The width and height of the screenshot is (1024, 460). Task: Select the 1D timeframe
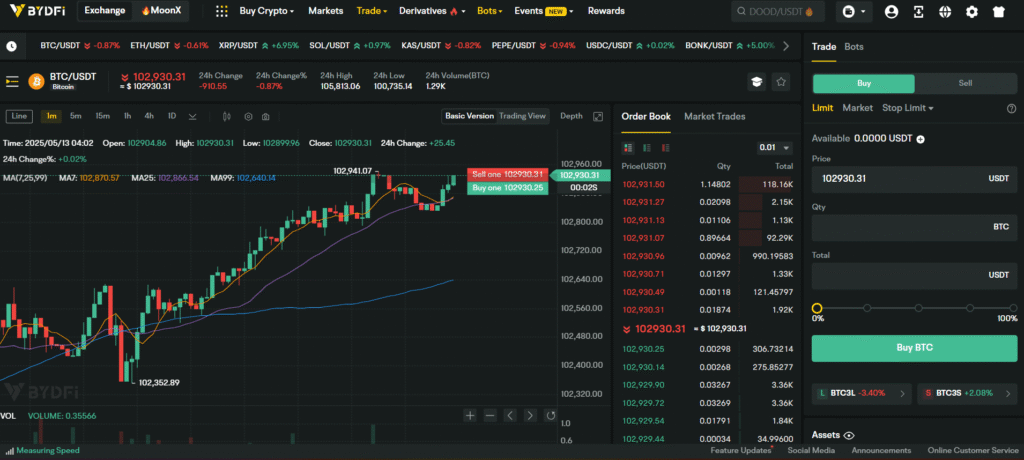tap(172, 116)
